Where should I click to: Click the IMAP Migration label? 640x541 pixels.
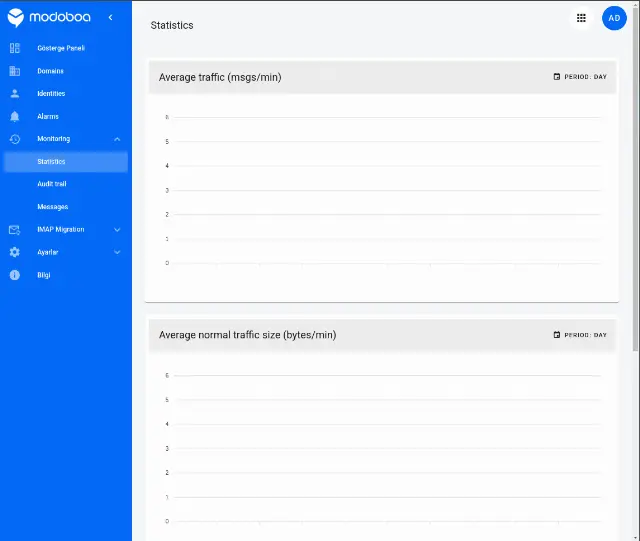coord(61,229)
